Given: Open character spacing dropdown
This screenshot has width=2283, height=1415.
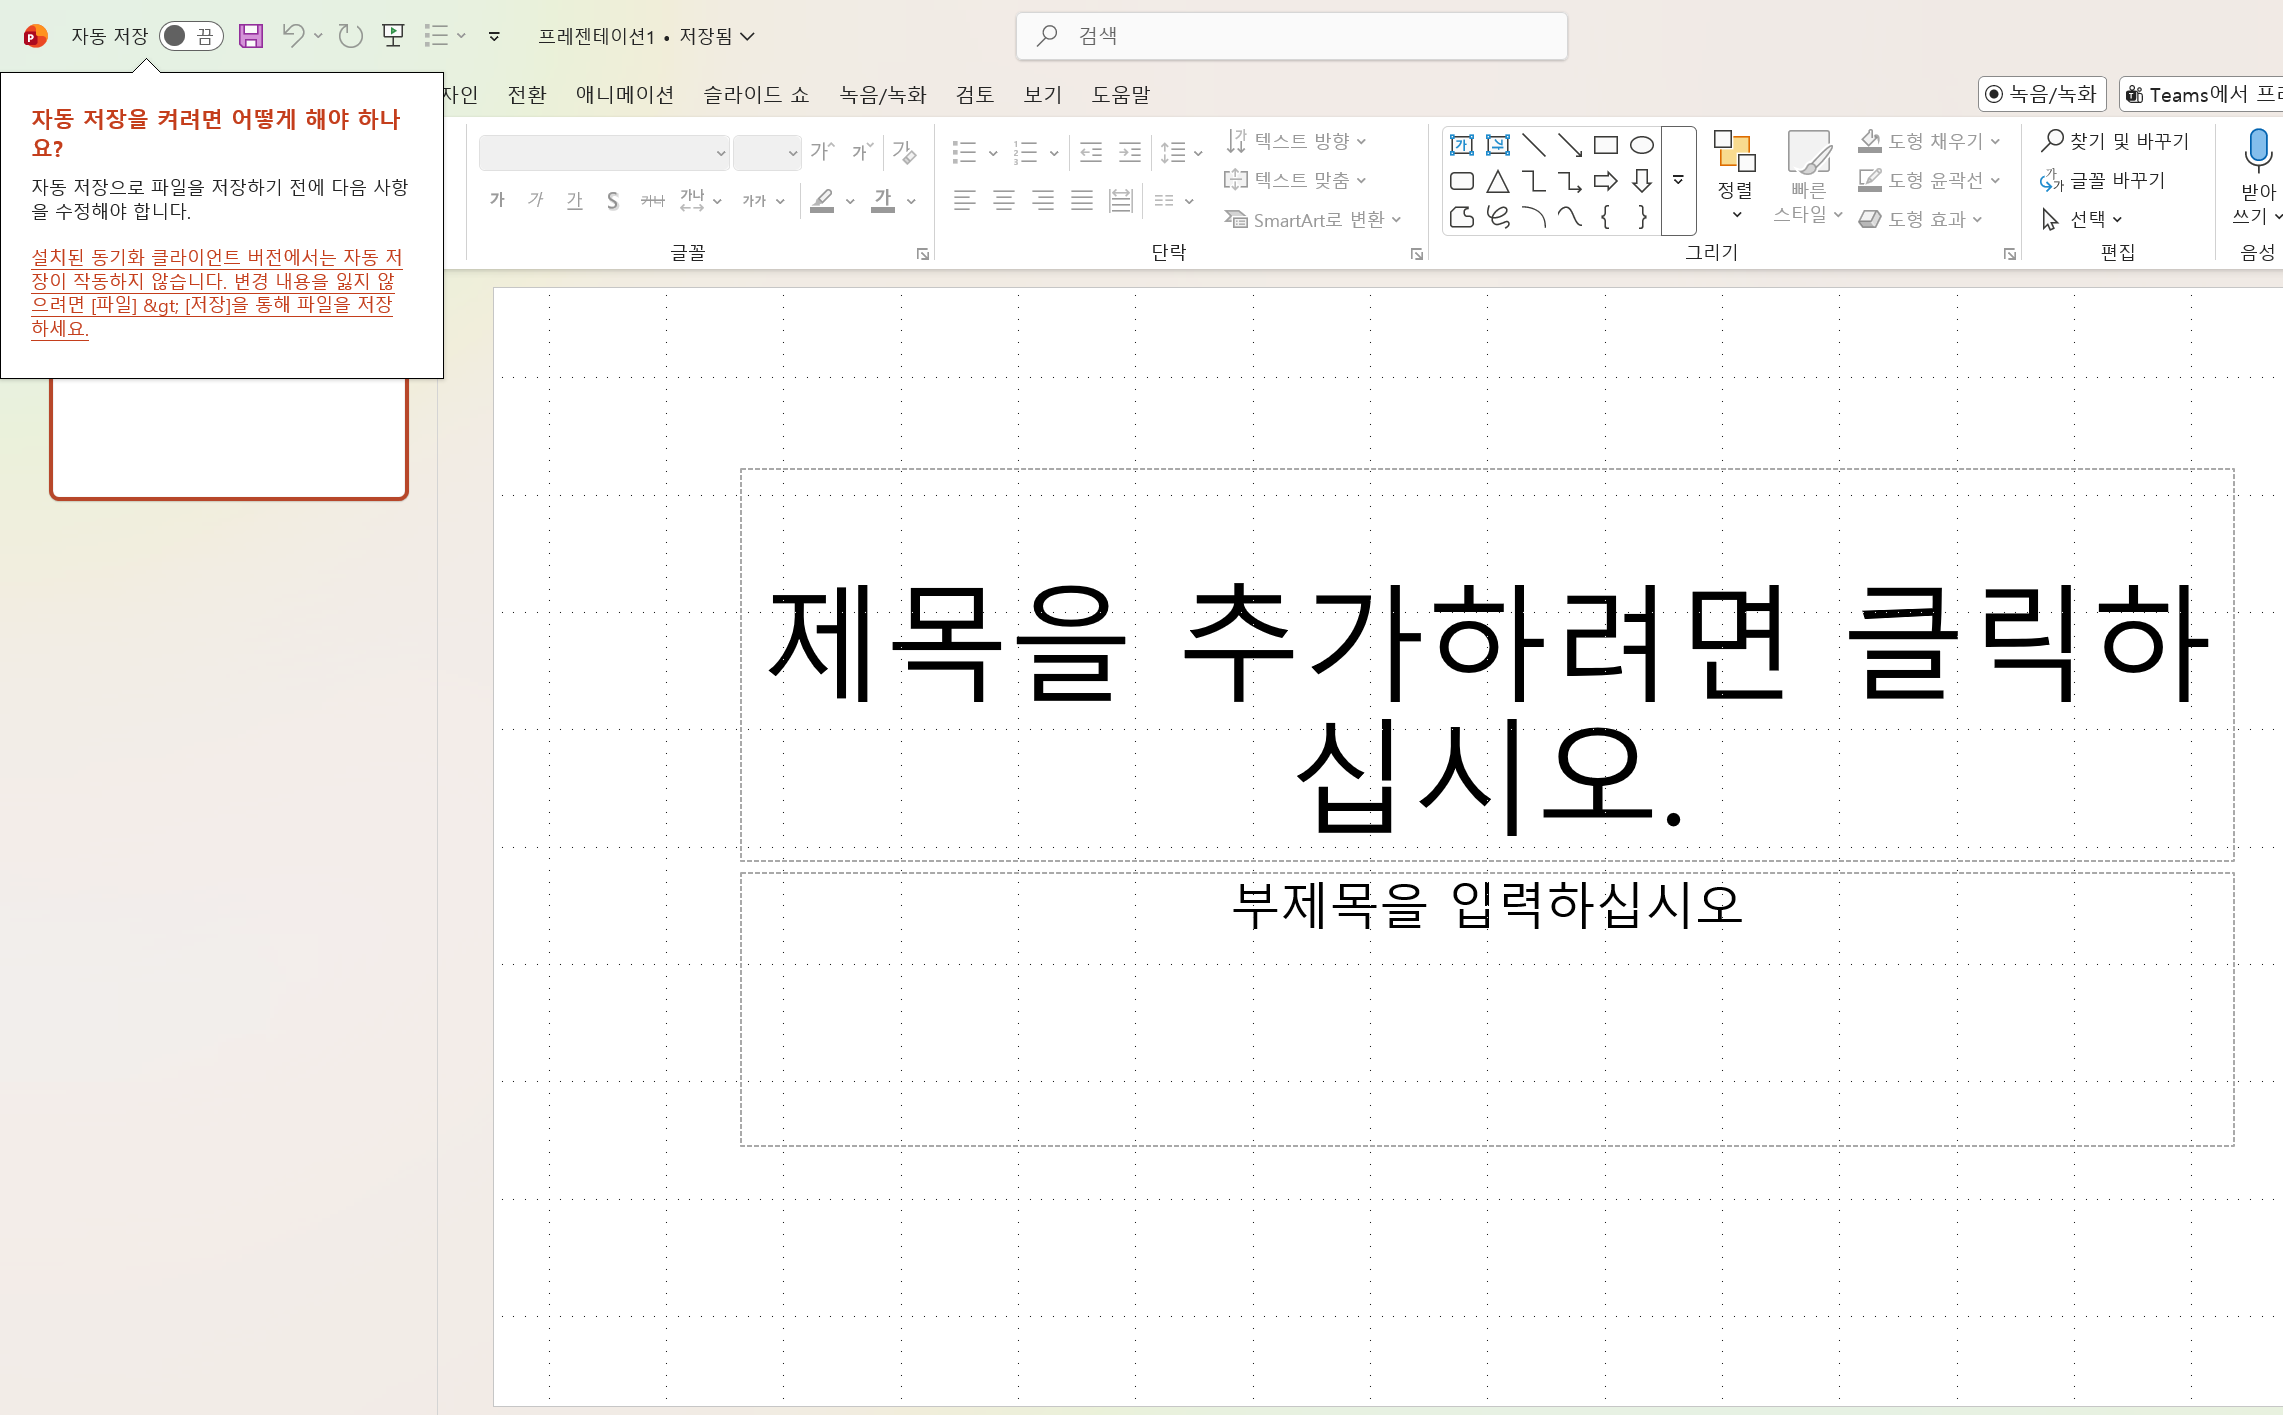Looking at the screenshot, I should (x=701, y=200).
